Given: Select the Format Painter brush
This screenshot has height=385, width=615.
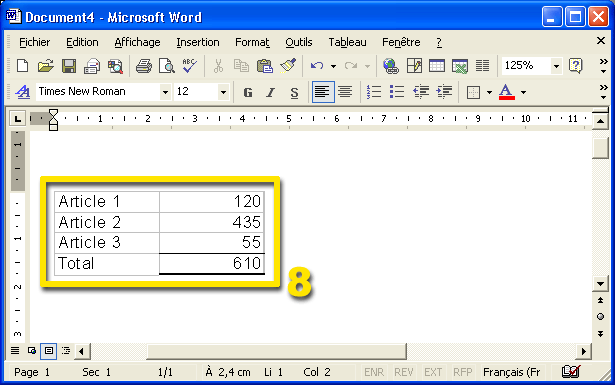Looking at the screenshot, I should click(288, 66).
